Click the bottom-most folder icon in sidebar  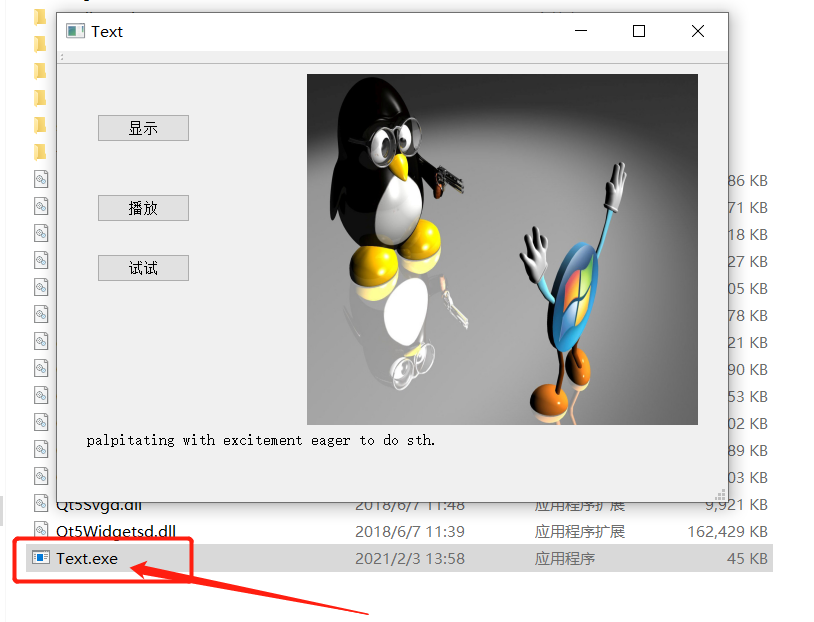39,152
